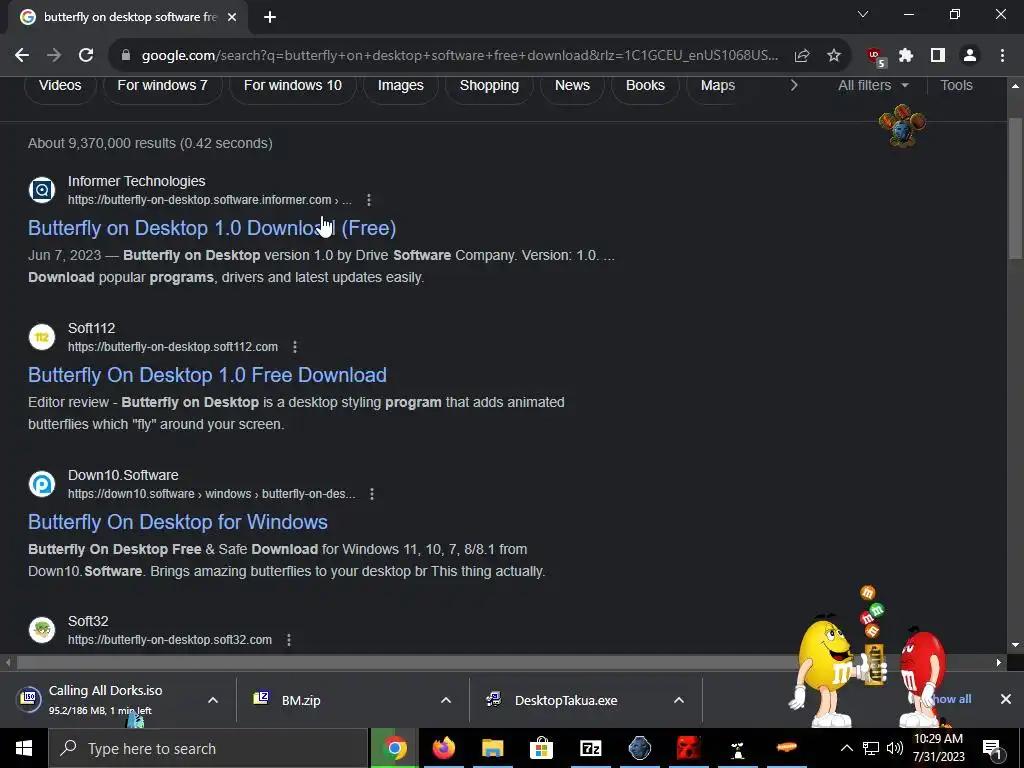Toggle the Chrome side panel
This screenshot has height=768, width=1024.
pyautogui.click(x=938, y=56)
